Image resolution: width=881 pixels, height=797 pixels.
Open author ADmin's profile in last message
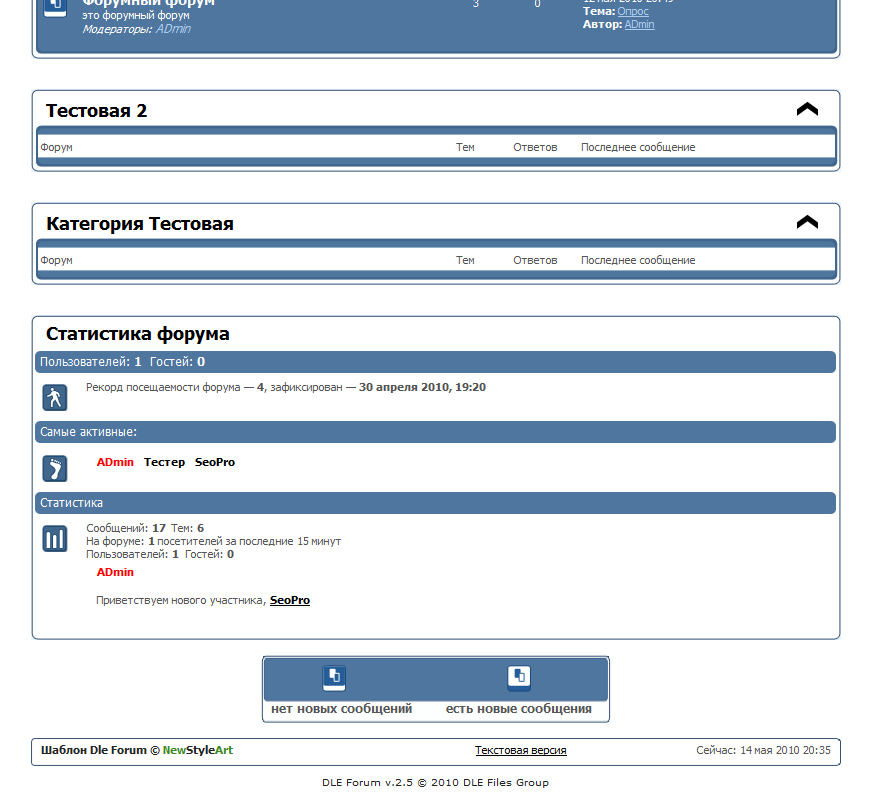point(639,24)
